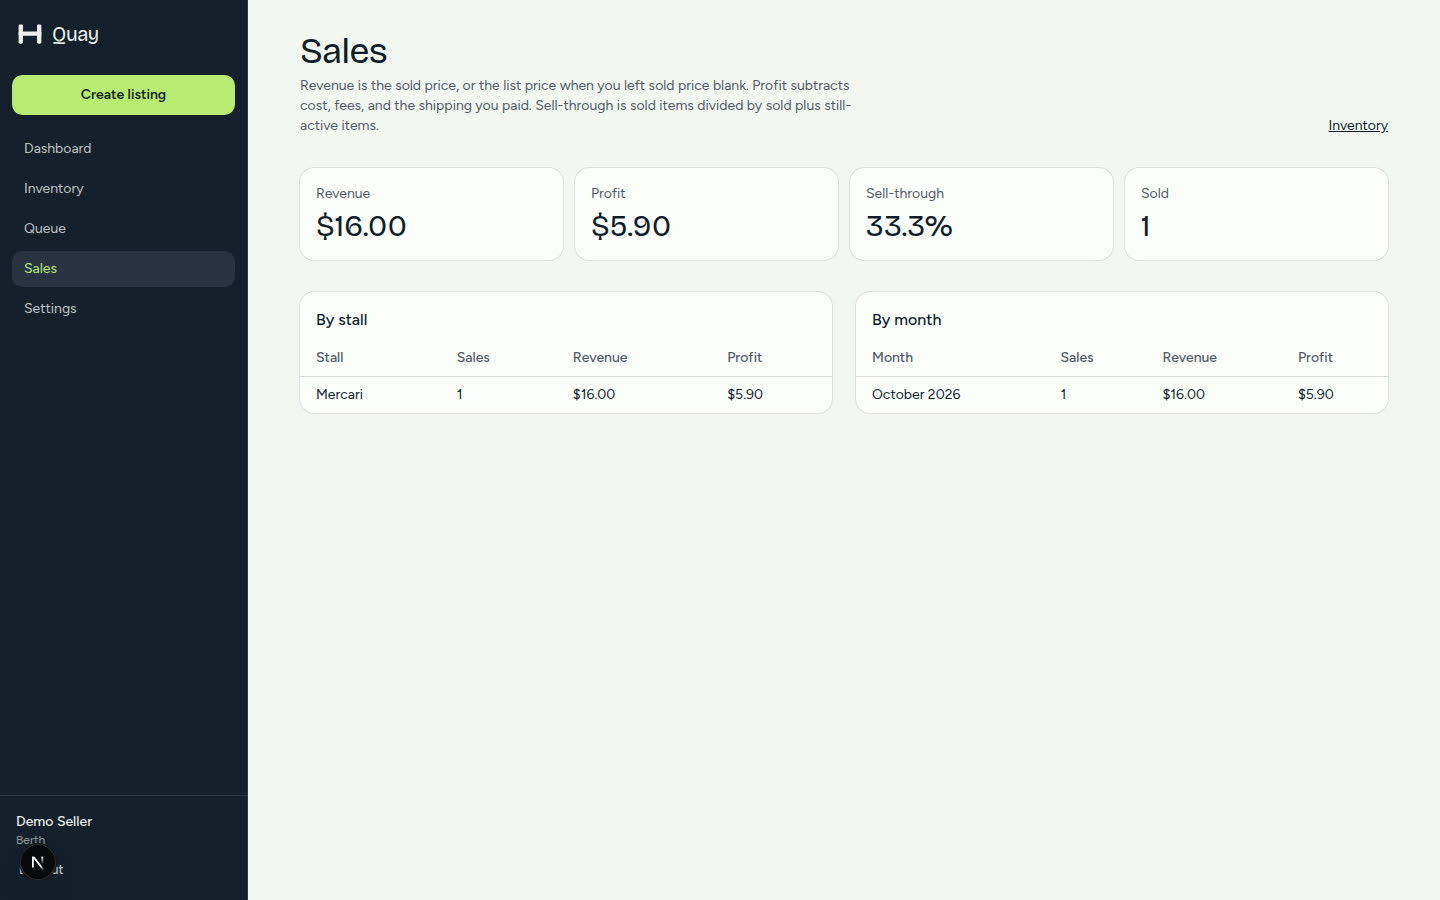The height and width of the screenshot is (900, 1440).
Task: Click the description paragraph starting "Revenue is the sold price"
Action: [576, 105]
